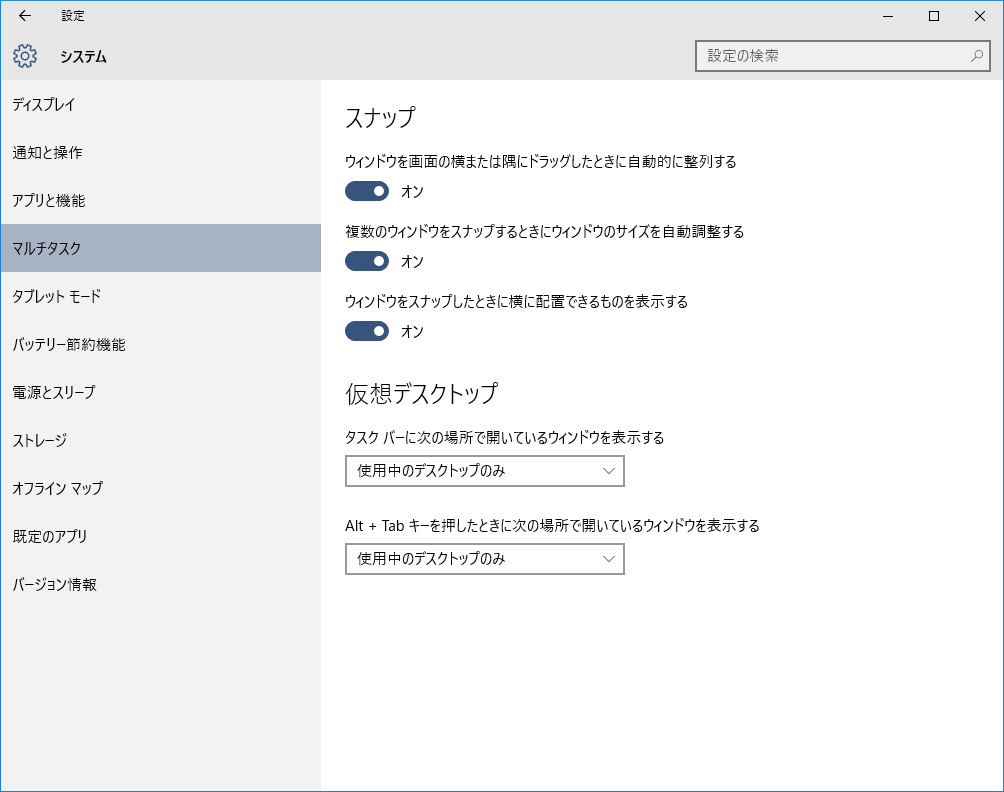The image size is (1004, 792).
Task: Click the search magnifier icon
Action: pos(976,56)
